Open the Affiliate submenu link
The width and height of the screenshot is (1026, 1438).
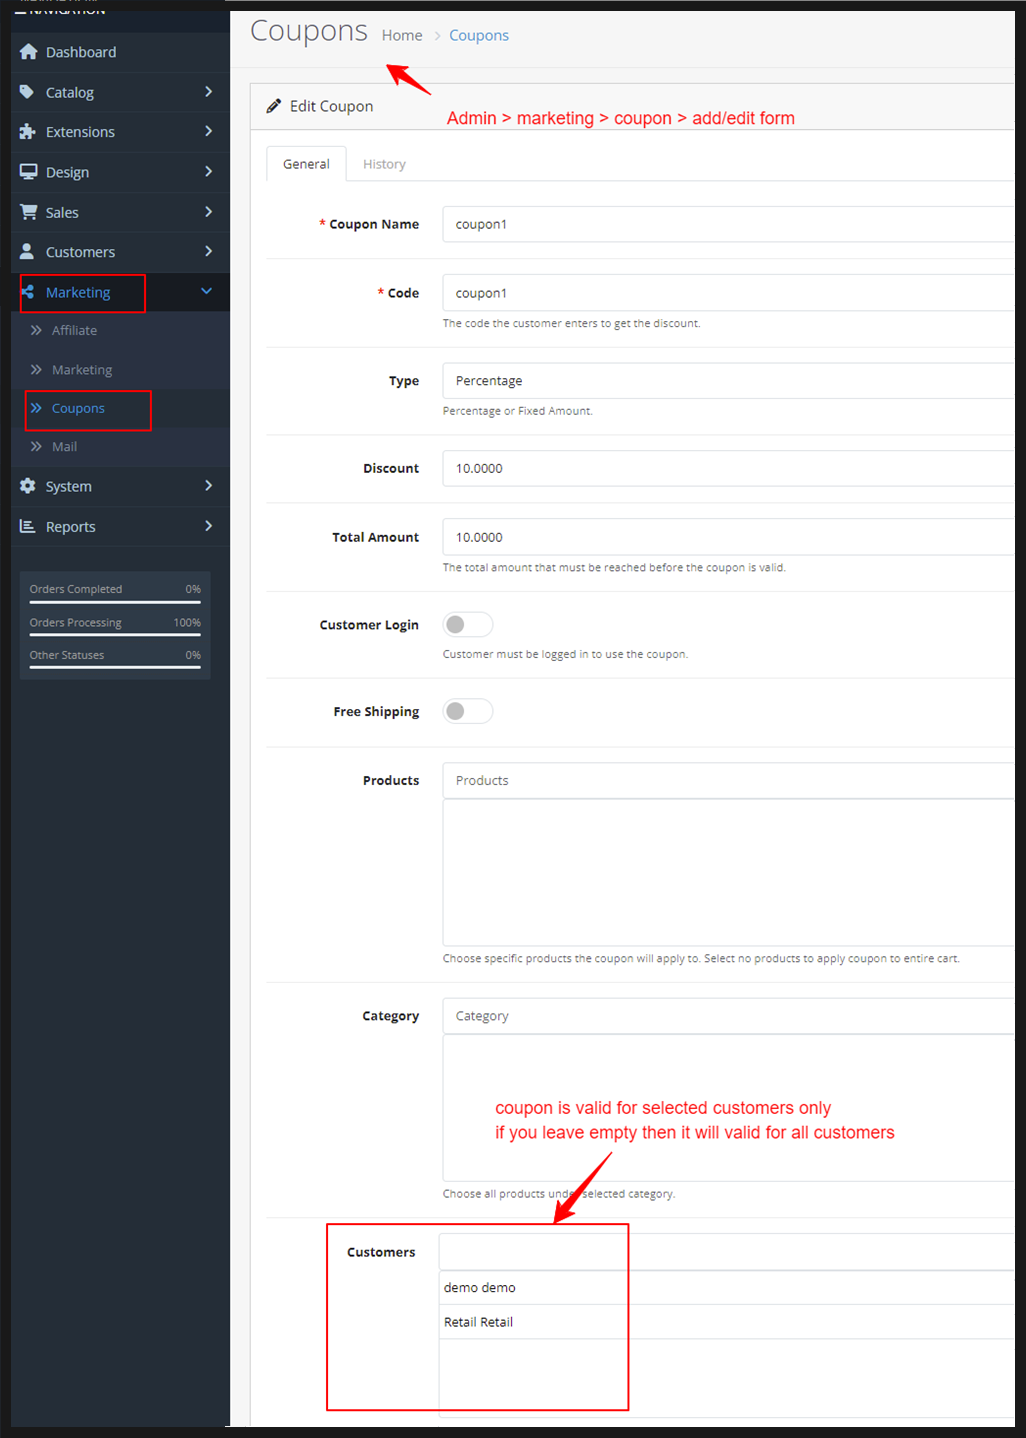tap(74, 330)
